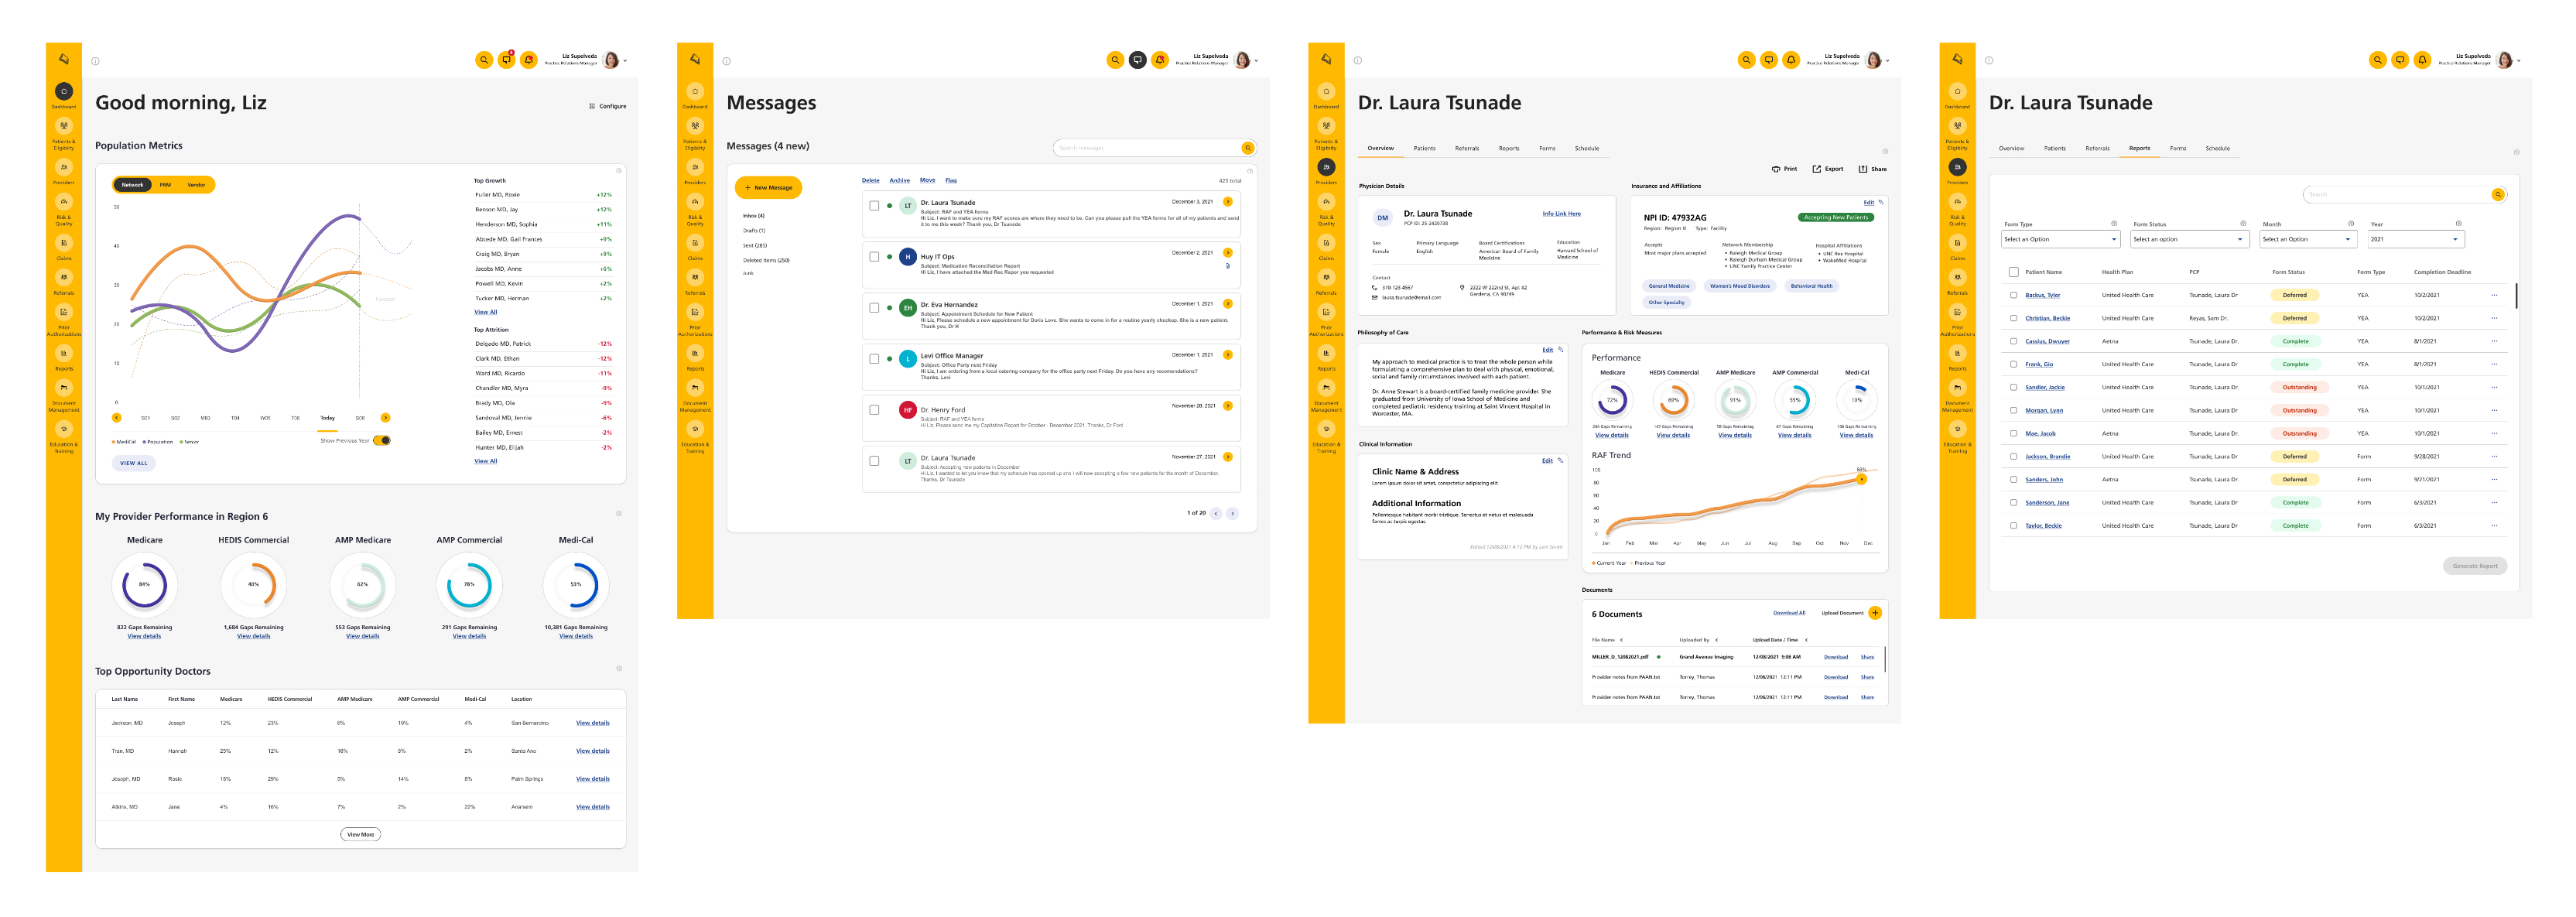Viewport: 2576px width, 917px height.
Task: Click Configure icon on dashboard screen
Action: click(x=592, y=106)
